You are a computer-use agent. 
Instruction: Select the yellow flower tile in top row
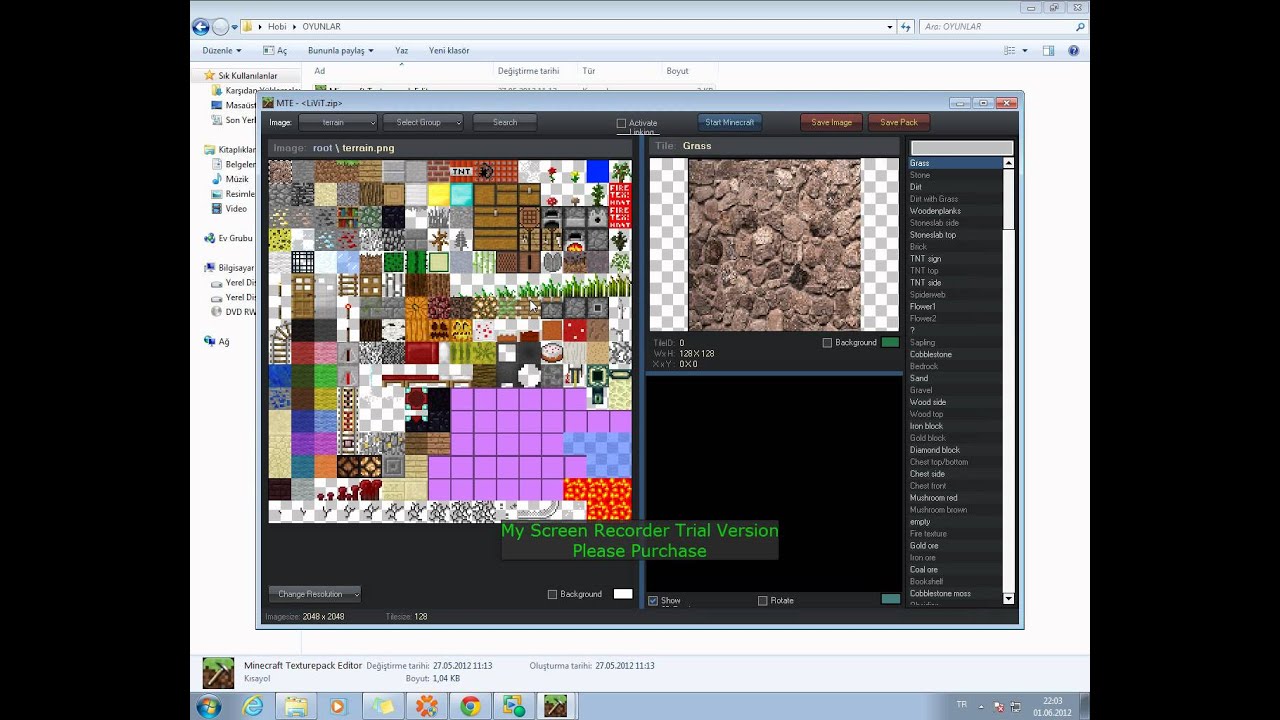(x=575, y=171)
